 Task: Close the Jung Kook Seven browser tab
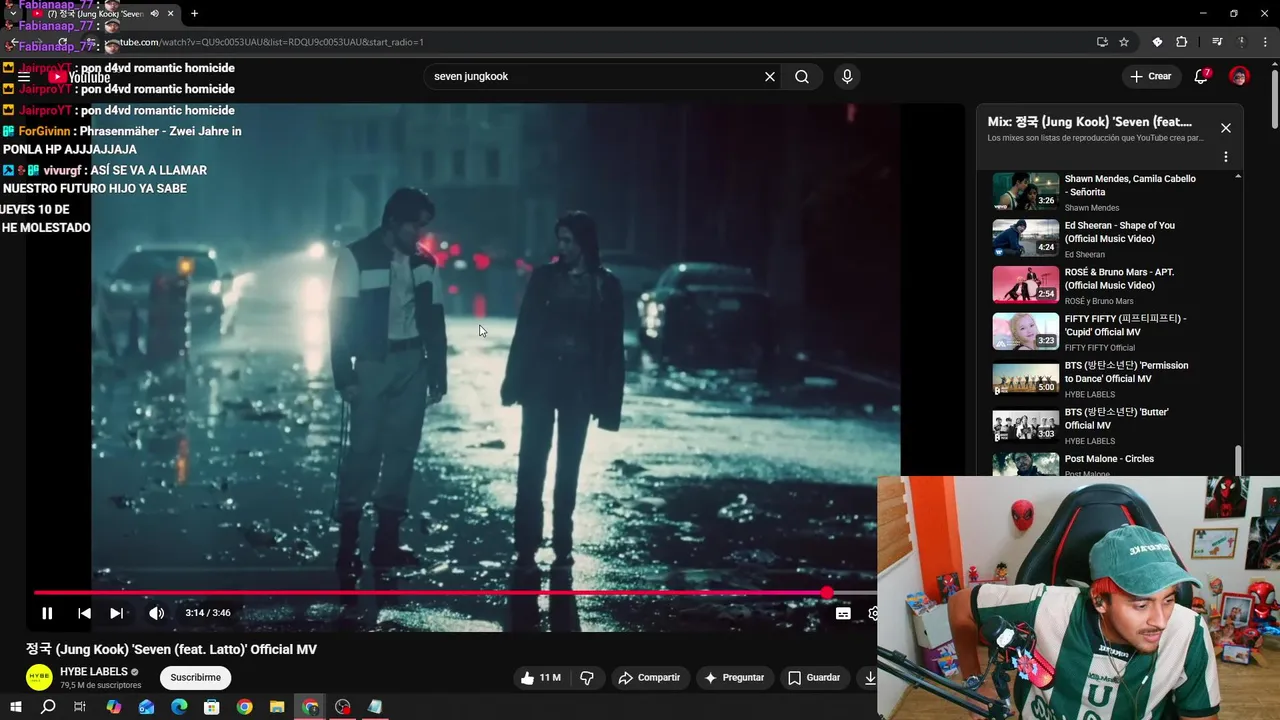click(171, 14)
